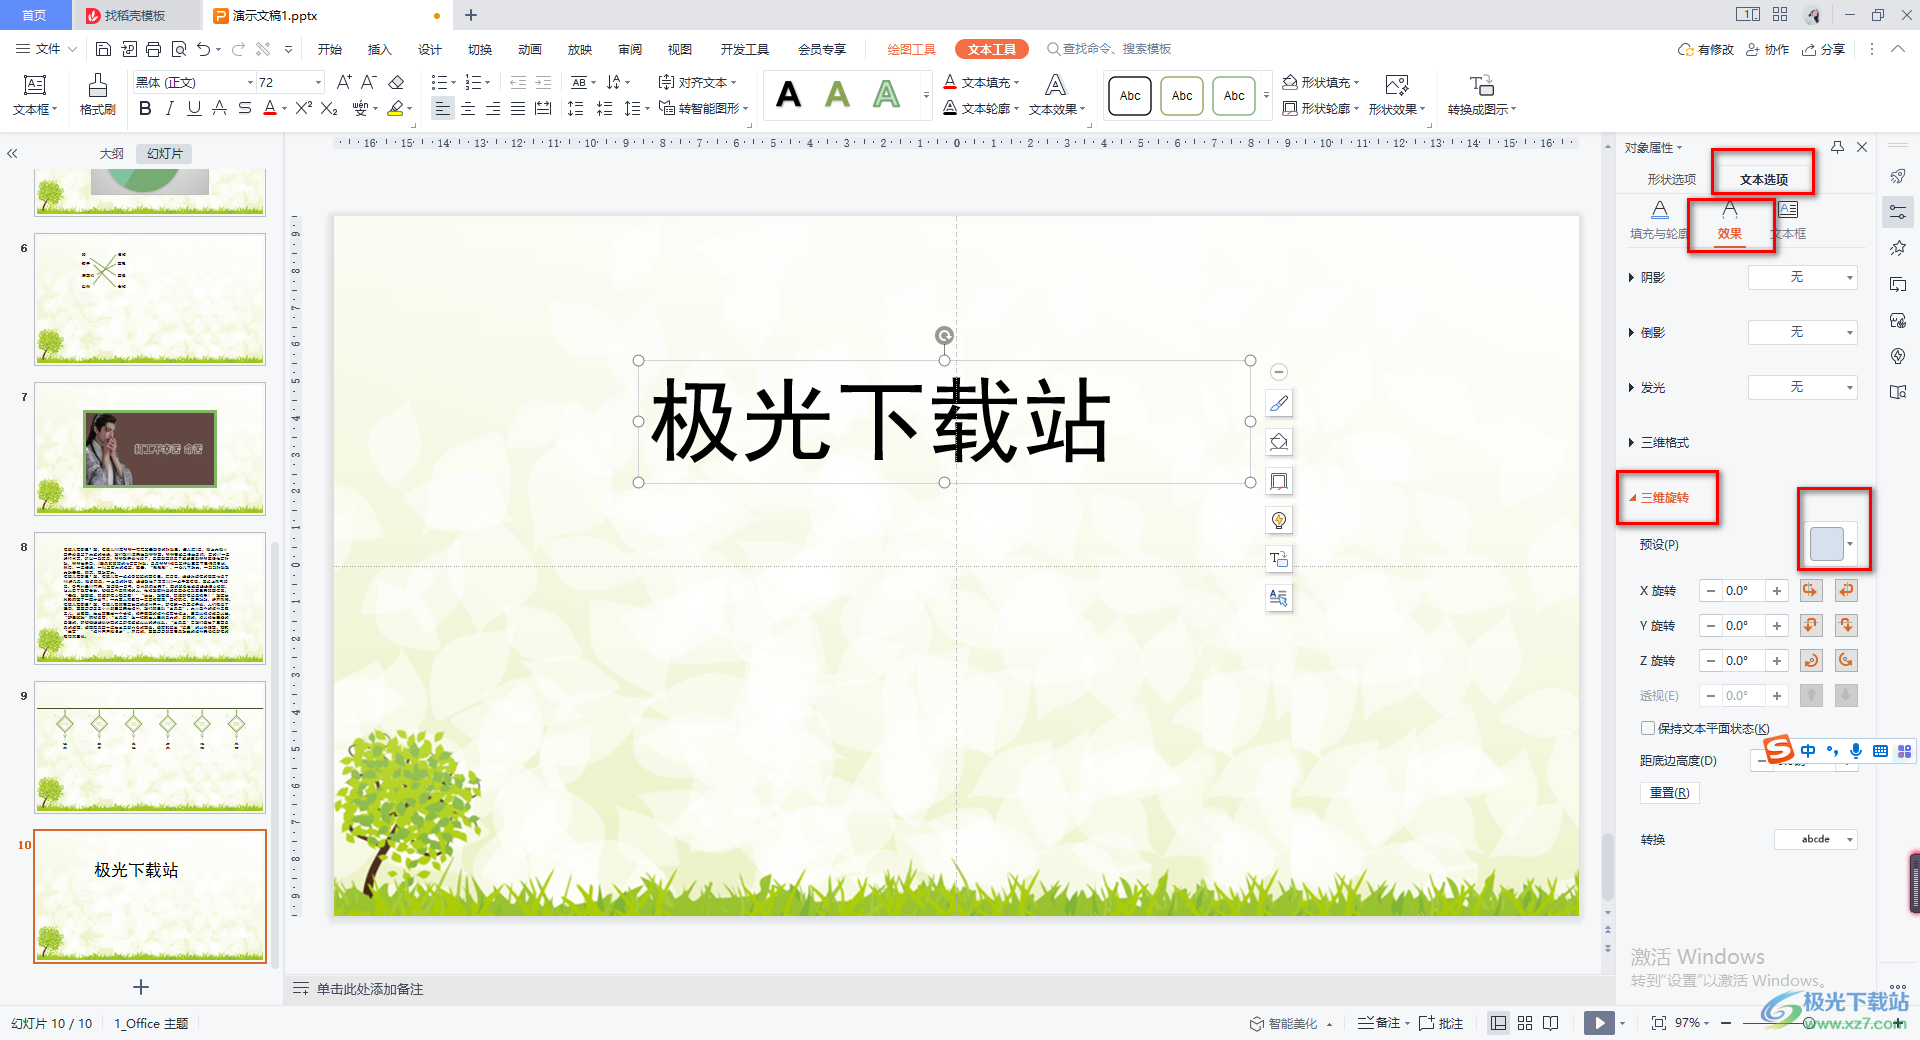Switch to slide sorter view icon
Image resolution: width=1920 pixels, height=1040 pixels.
click(1525, 1023)
